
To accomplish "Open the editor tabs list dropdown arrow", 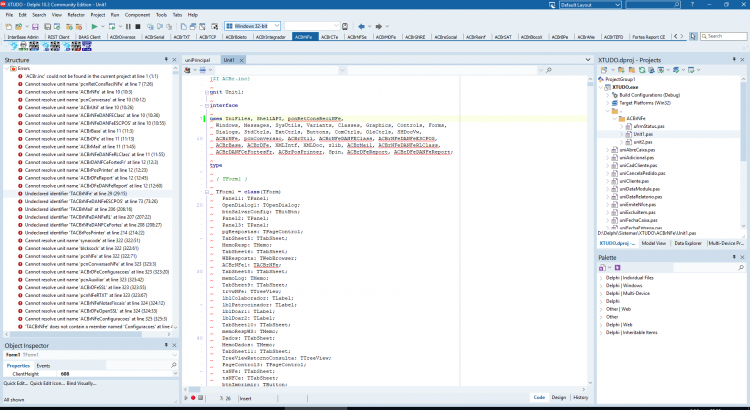I will click(x=588, y=60).
